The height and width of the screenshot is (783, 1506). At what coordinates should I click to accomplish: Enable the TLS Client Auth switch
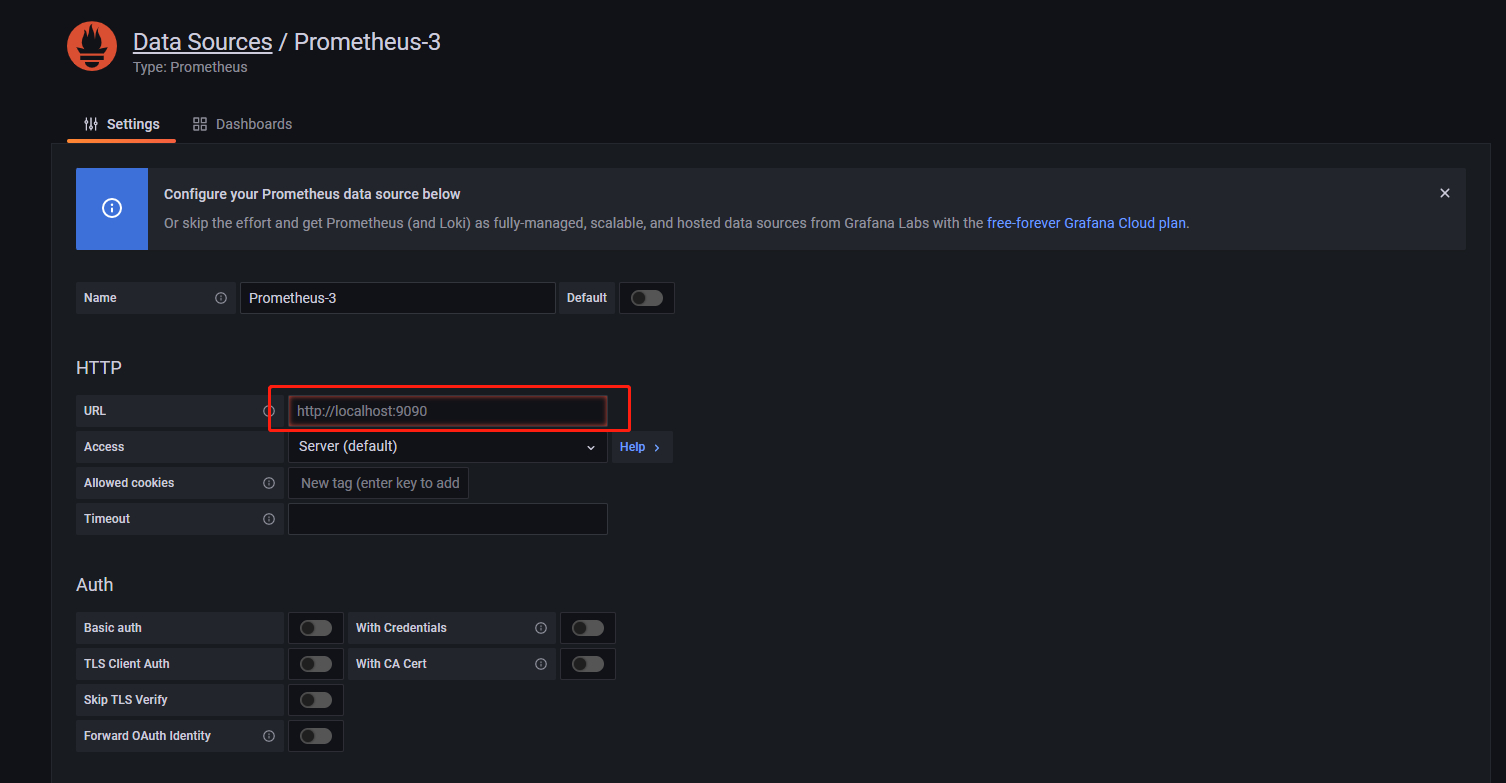(x=316, y=664)
